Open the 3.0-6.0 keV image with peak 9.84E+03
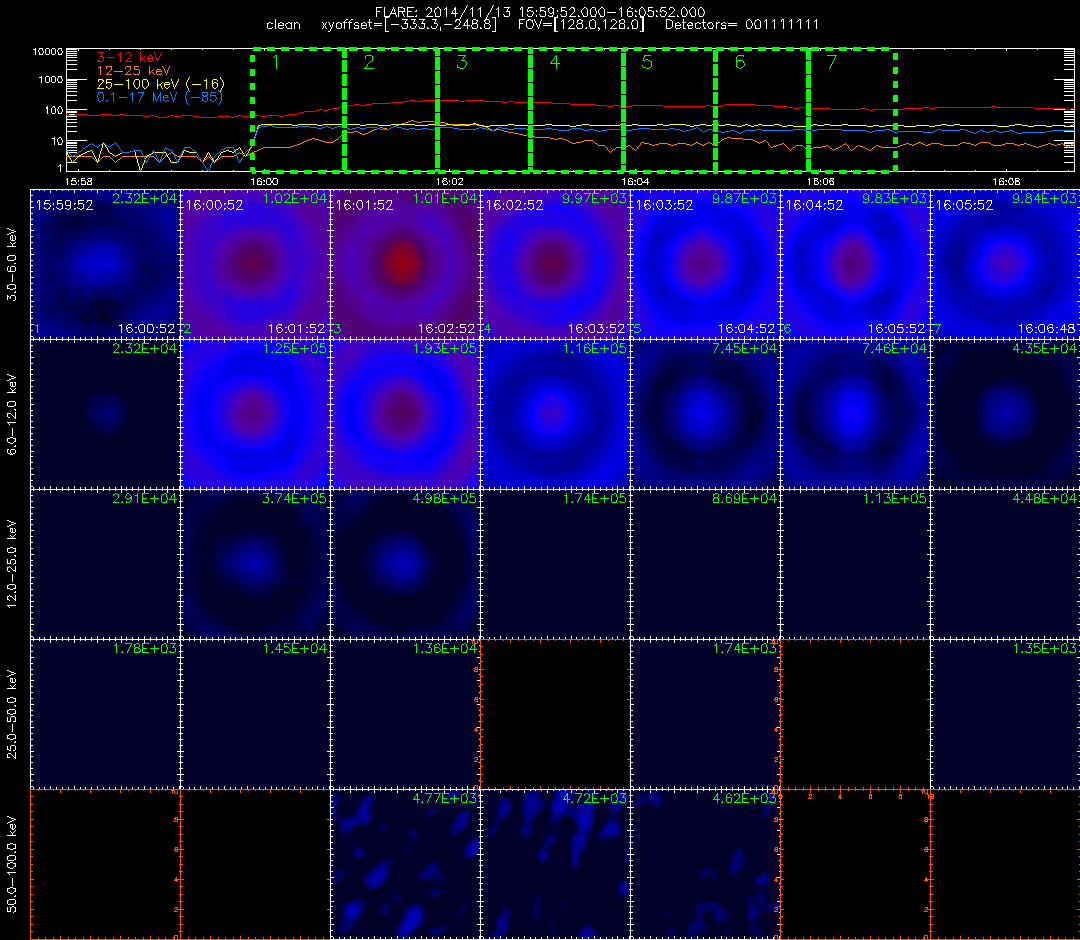This screenshot has width=1080, height=940. [1006, 264]
